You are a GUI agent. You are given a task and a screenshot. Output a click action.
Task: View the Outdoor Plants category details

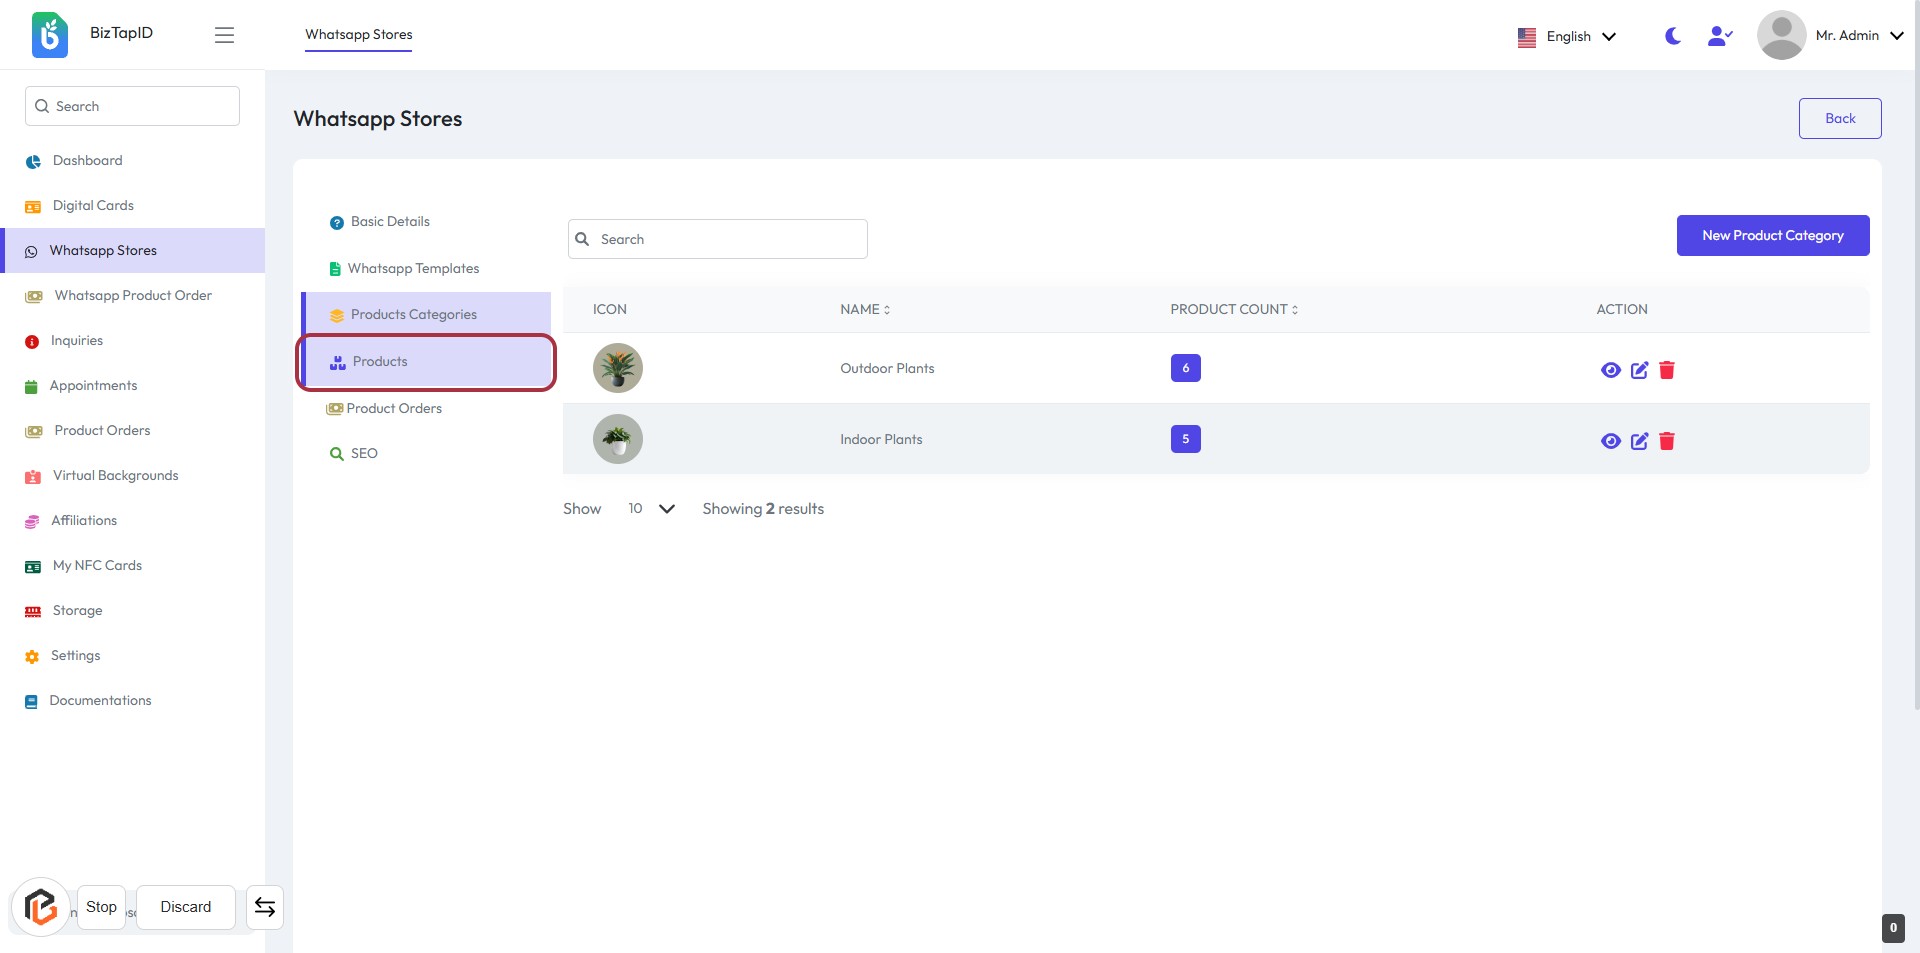(1610, 370)
